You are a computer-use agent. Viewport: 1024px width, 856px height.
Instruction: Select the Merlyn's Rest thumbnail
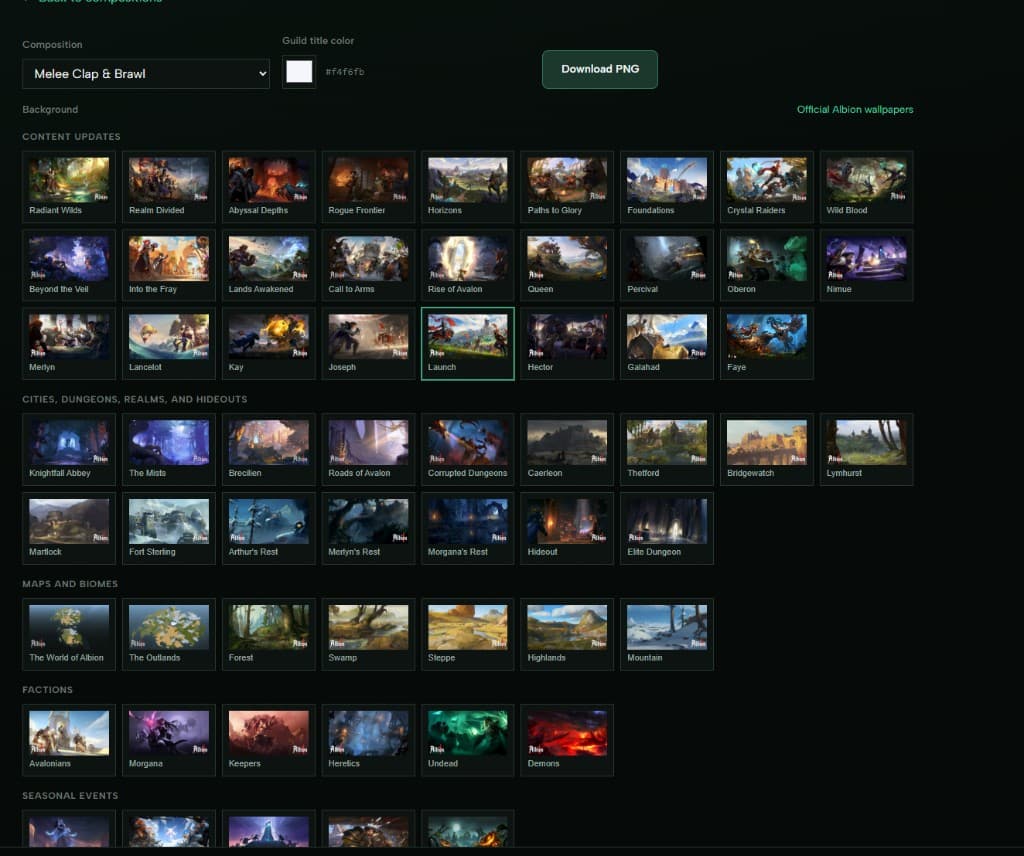pos(368,528)
